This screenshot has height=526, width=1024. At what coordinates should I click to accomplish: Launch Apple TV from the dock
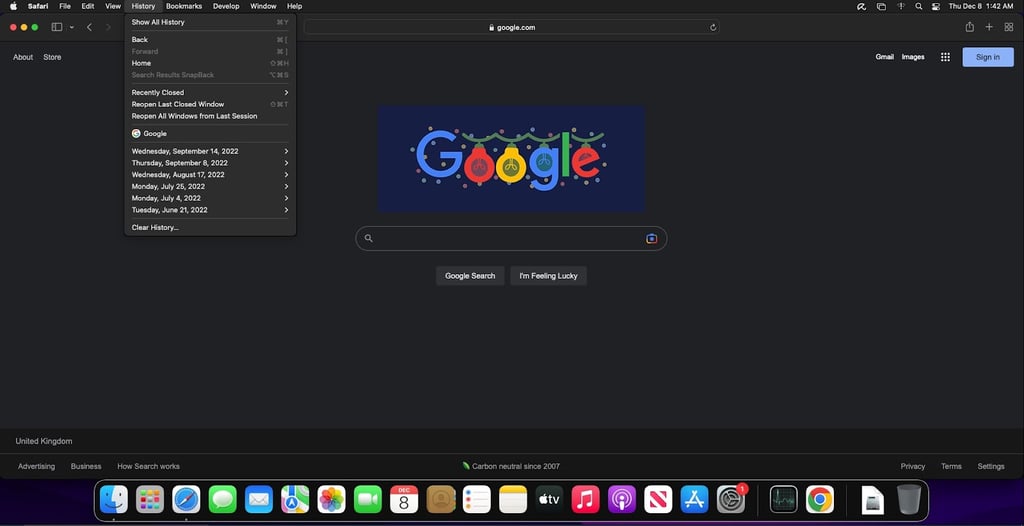pyautogui.click(x=549, y=500)
